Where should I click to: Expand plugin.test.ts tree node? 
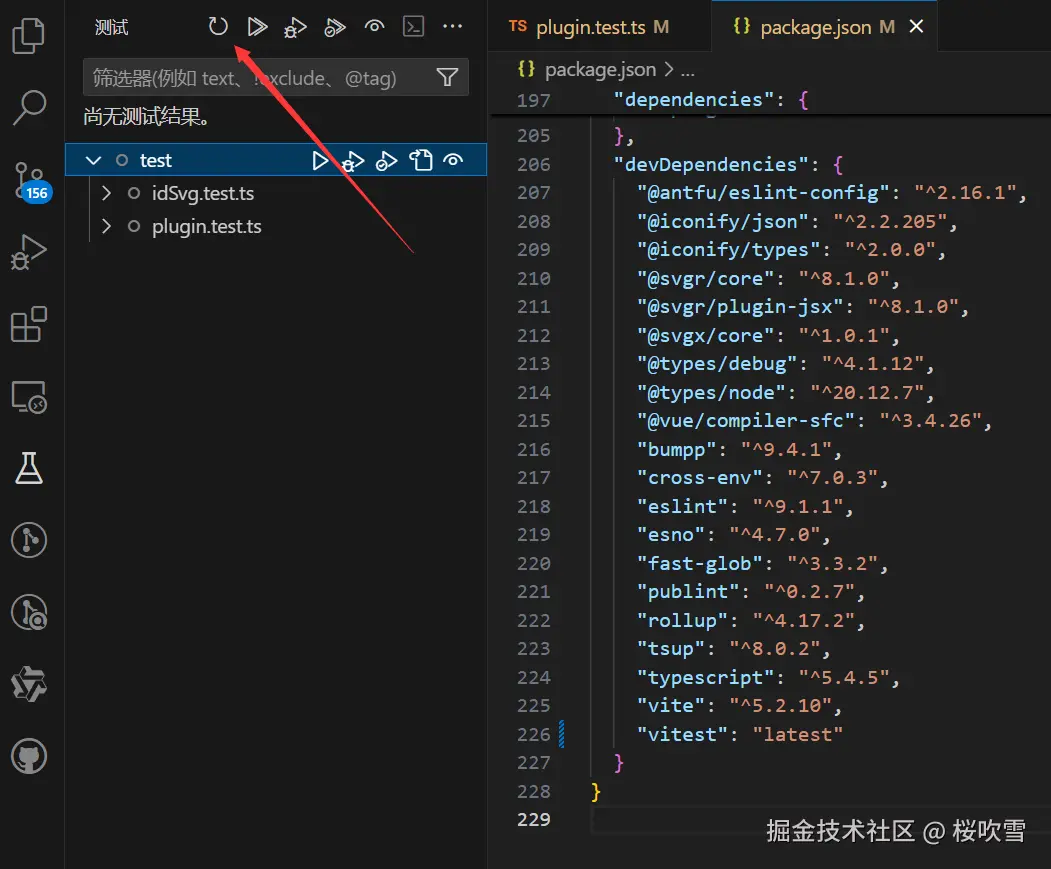tap(106, 226)
